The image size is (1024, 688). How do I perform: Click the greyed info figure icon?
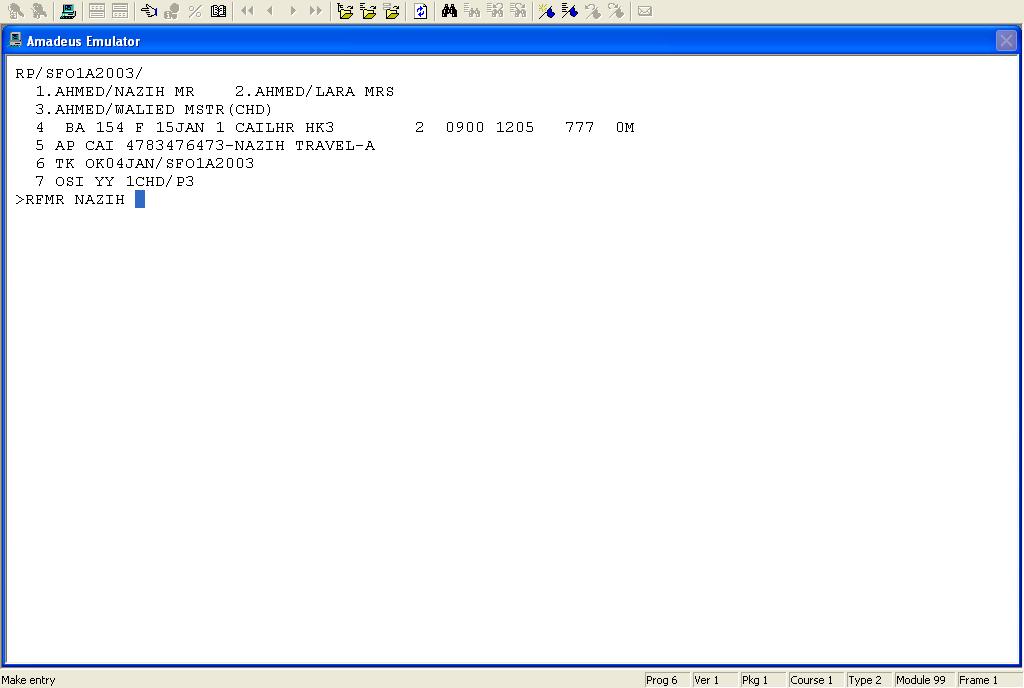pos(172,11)
